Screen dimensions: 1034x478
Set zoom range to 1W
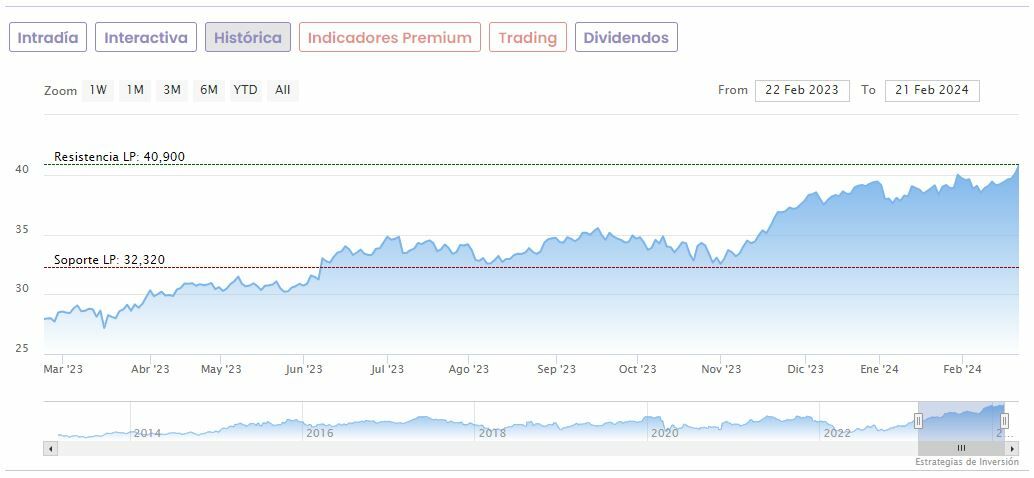click(98, 90)
